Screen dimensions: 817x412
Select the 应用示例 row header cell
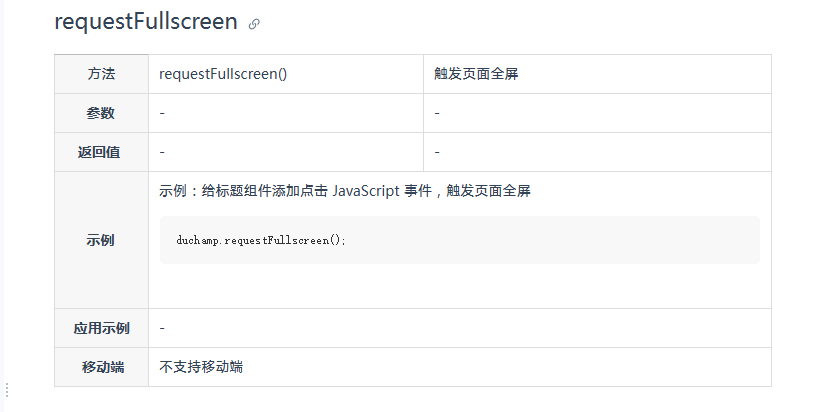102,328
